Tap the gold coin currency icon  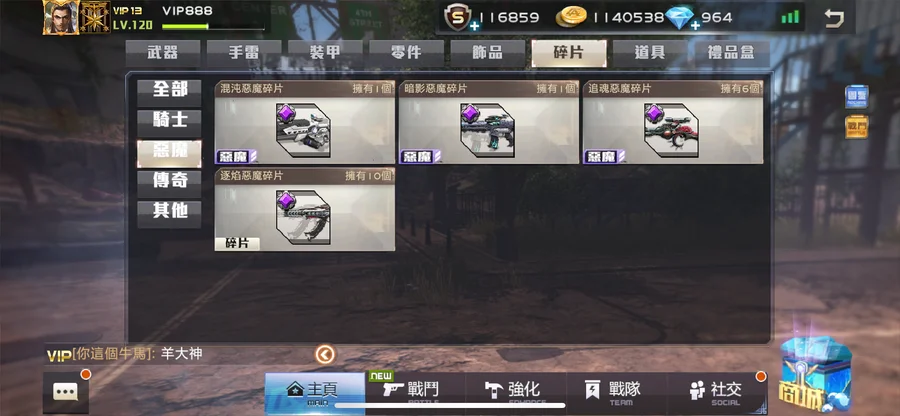click(x=571, y=18)
